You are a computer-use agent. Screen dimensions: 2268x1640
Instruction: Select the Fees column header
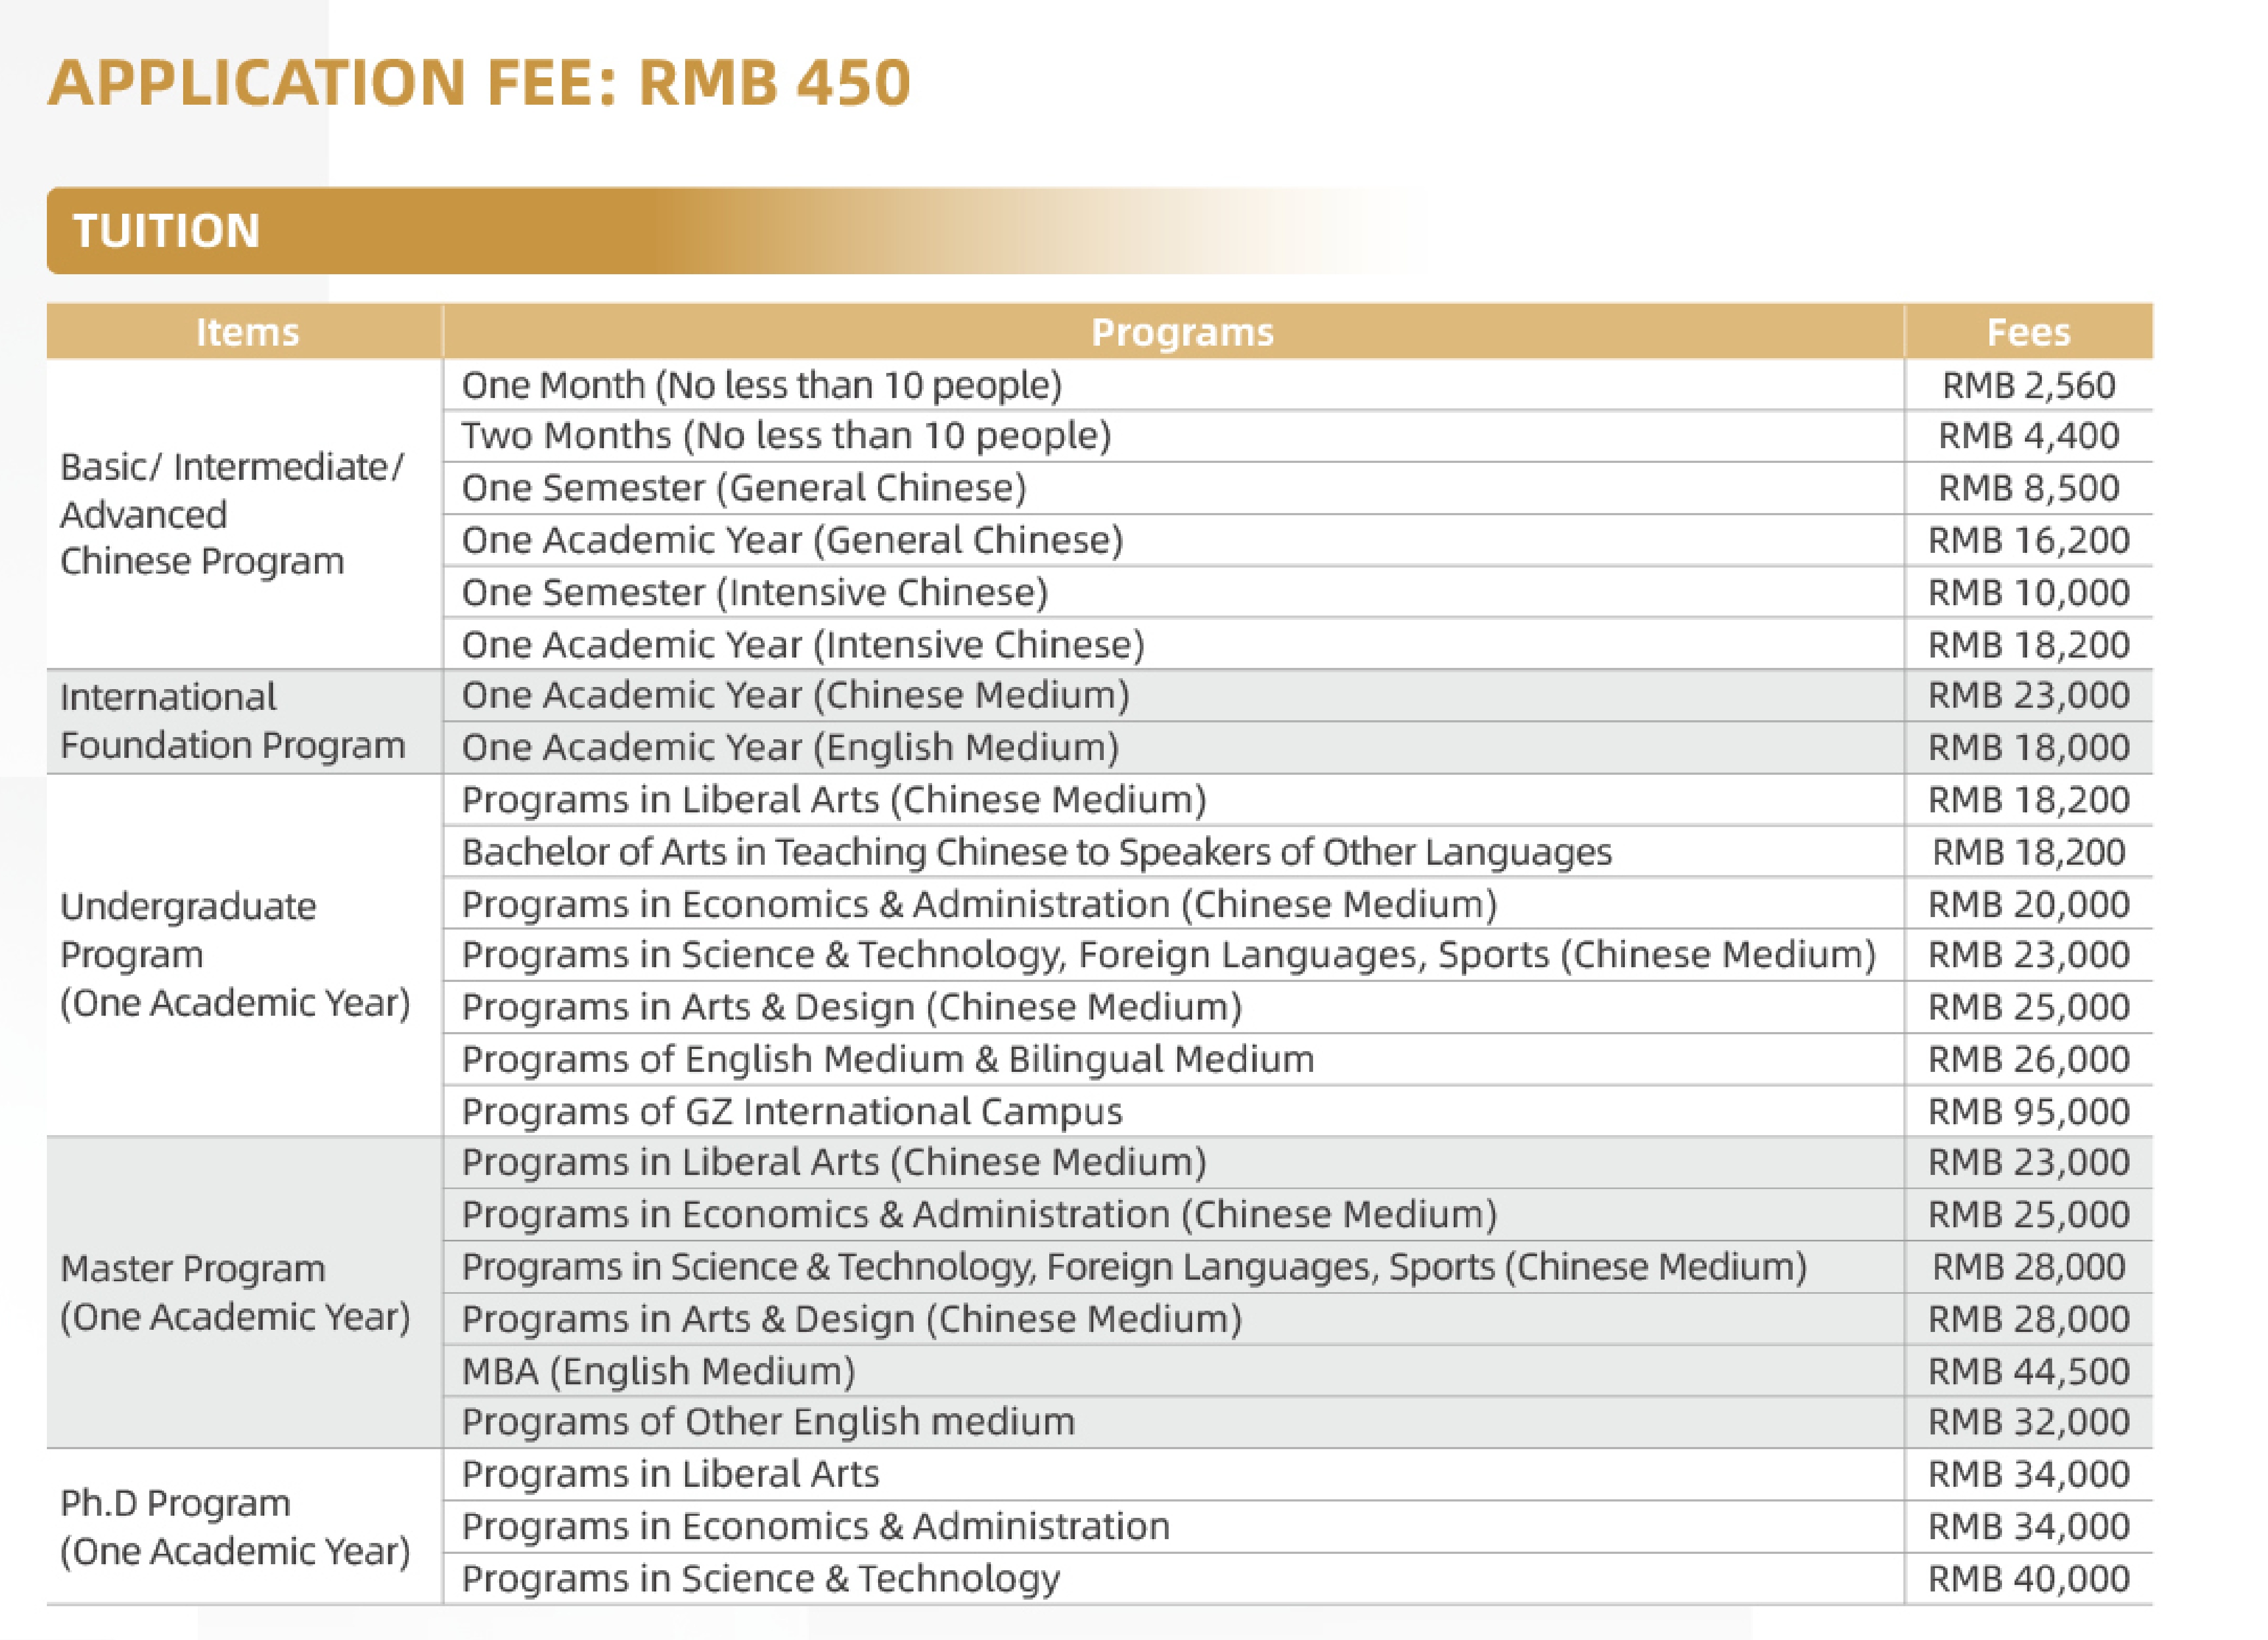coord(2028,332)
